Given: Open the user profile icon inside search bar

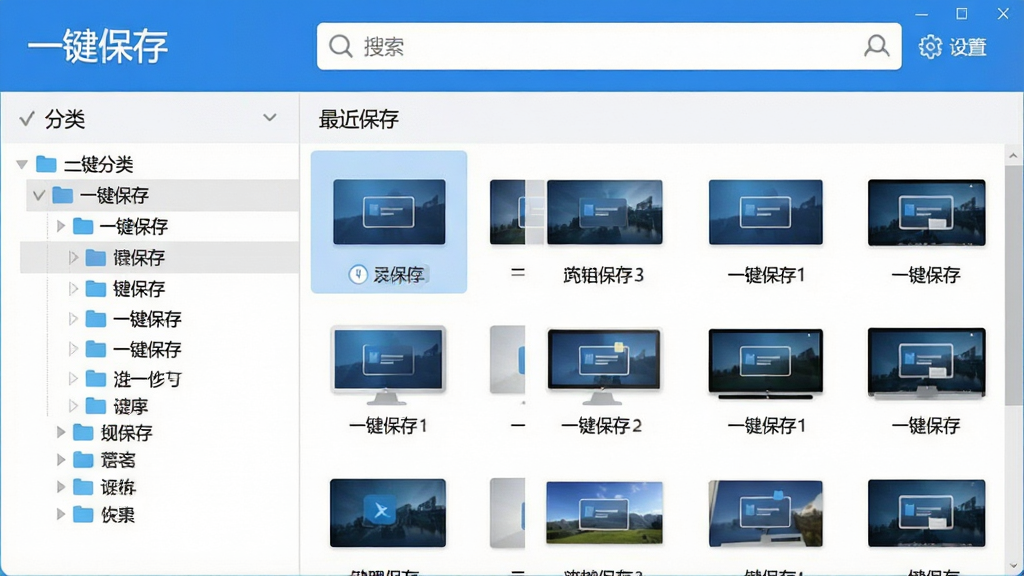Looking at the screenshot, I should [876, 46].
